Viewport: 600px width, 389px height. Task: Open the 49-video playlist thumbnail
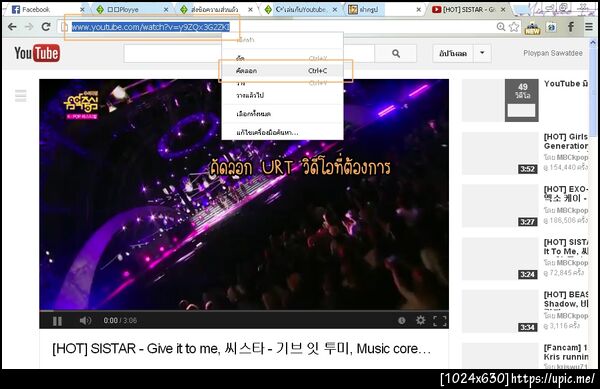click(500, 100)
